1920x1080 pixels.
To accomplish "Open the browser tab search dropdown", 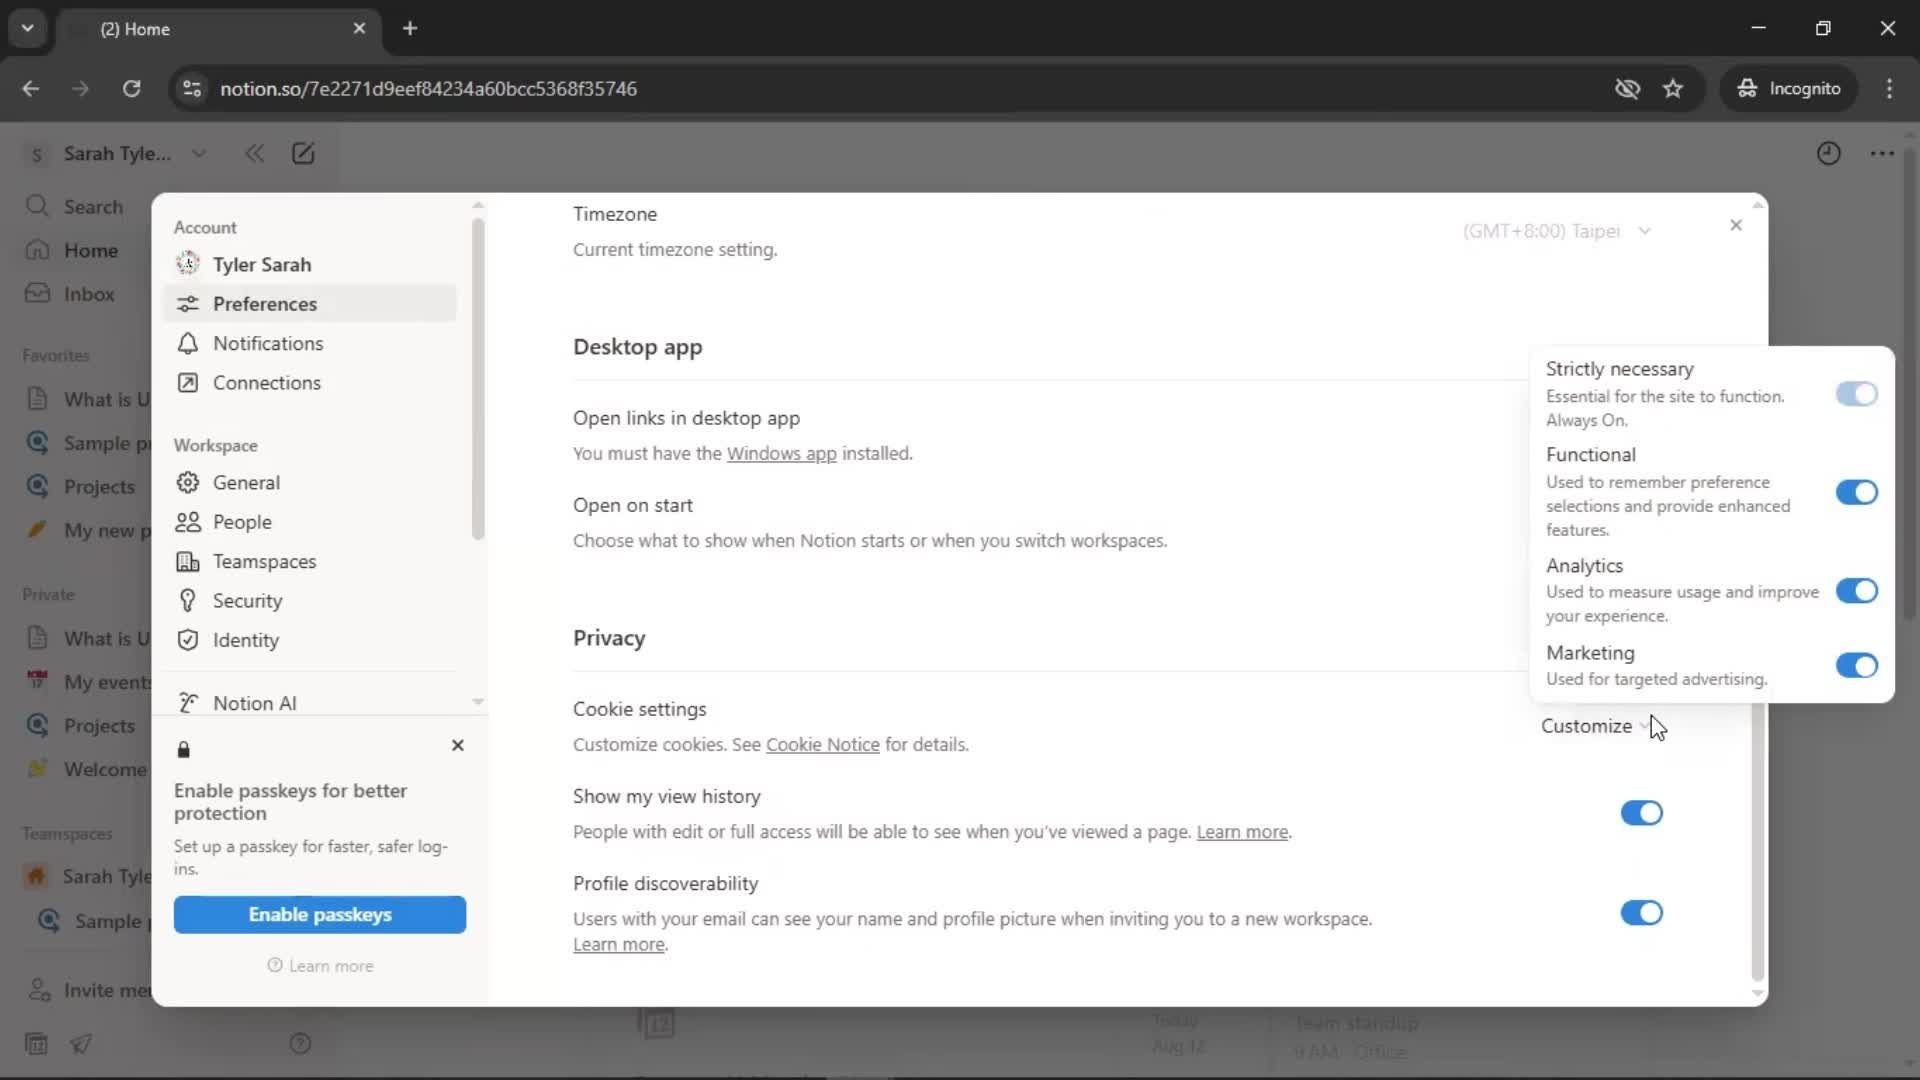I will 28,28.
